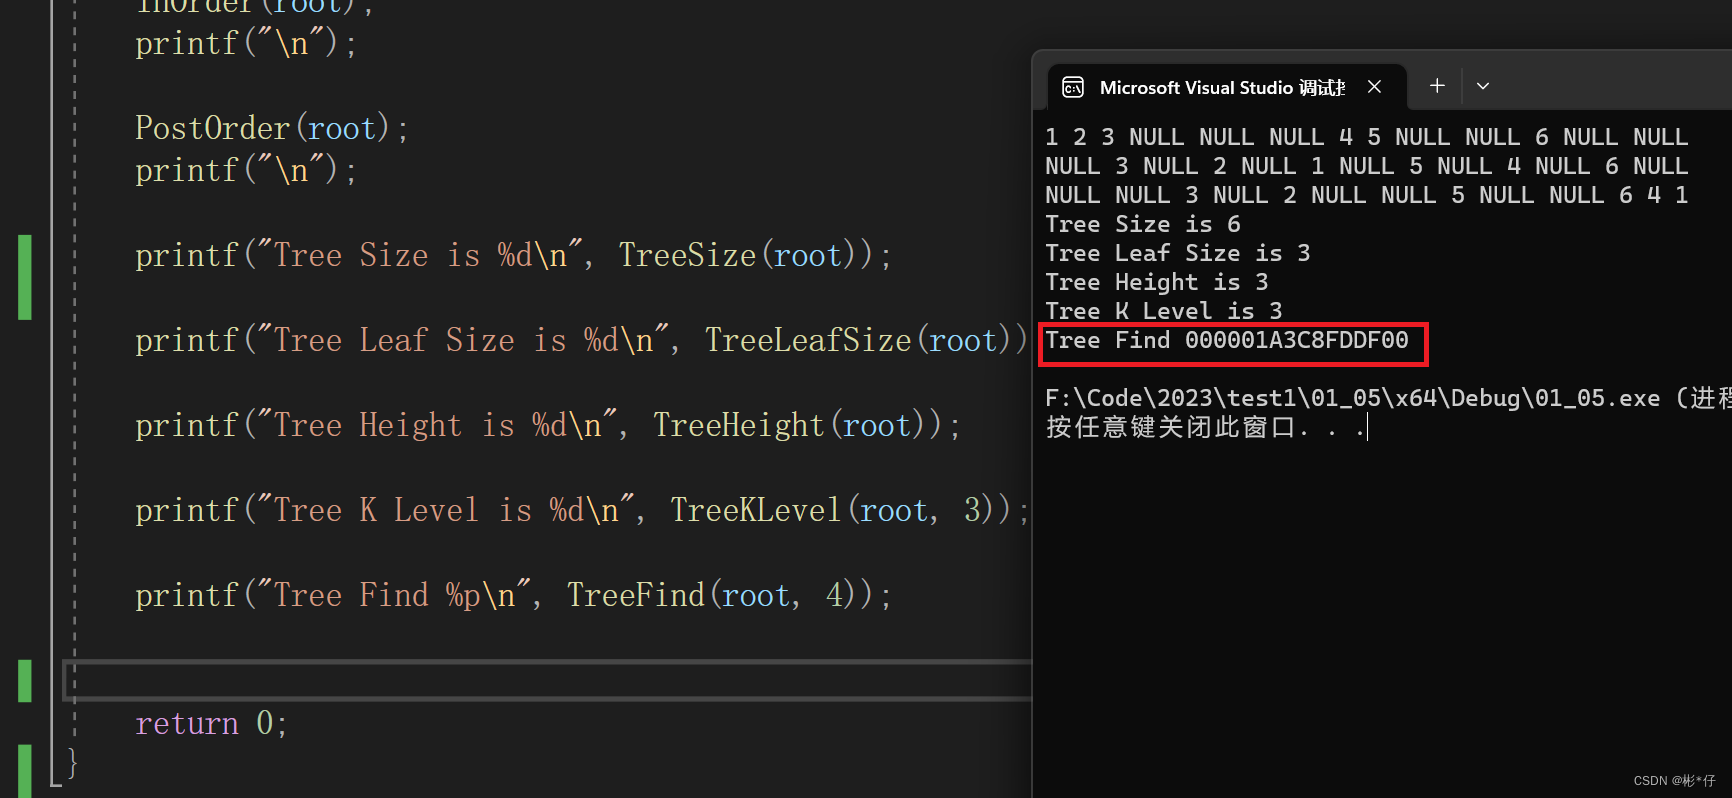Viewport: 1732px width, 798px height.
Task: Click the inorder output line starting 'NULL 3 NULL 2'
Action: (1366, 166)
